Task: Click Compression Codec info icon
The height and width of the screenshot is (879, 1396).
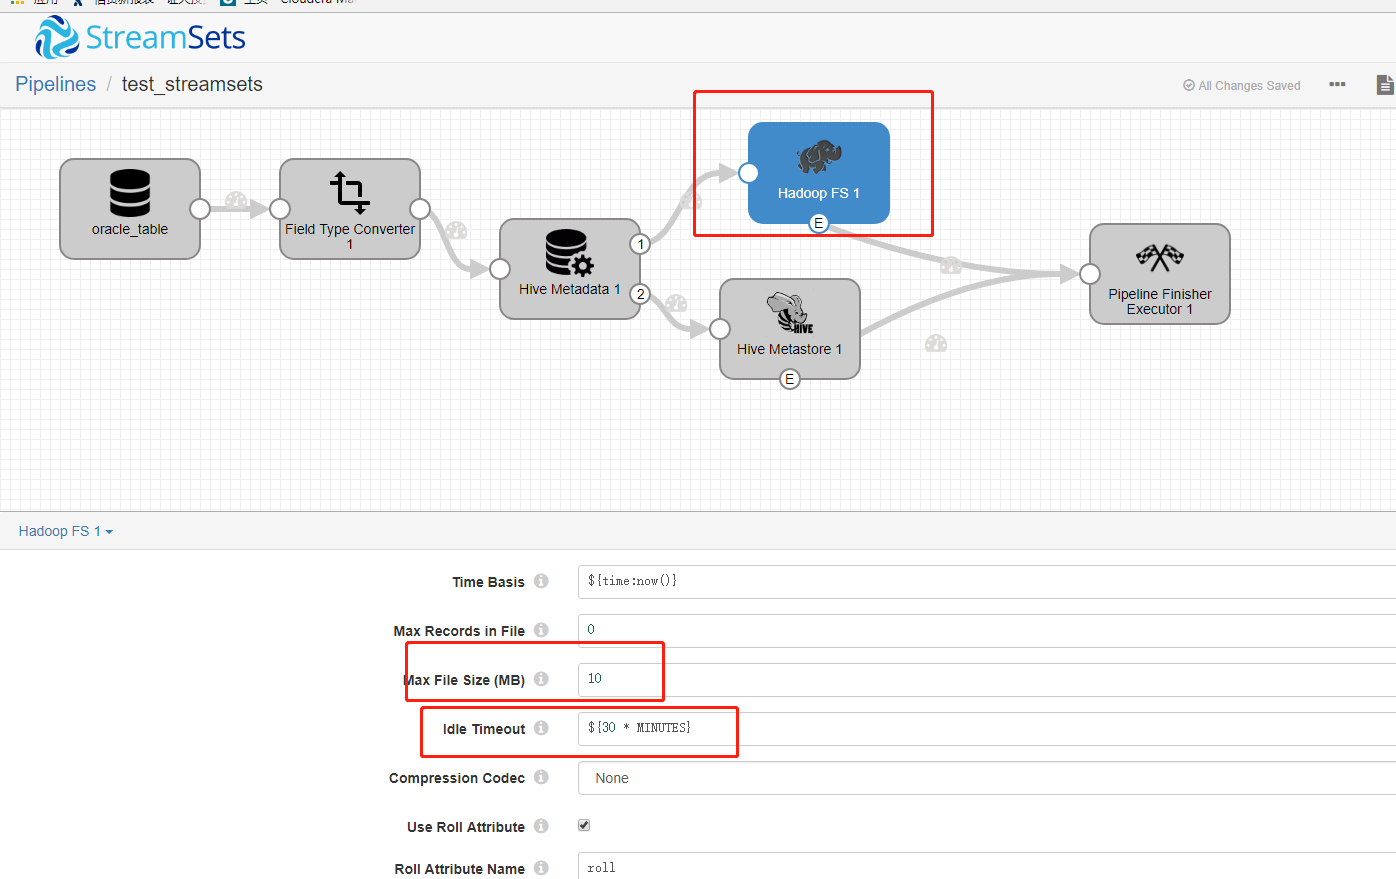Action: pyautogui.click(x=541, y=777)
